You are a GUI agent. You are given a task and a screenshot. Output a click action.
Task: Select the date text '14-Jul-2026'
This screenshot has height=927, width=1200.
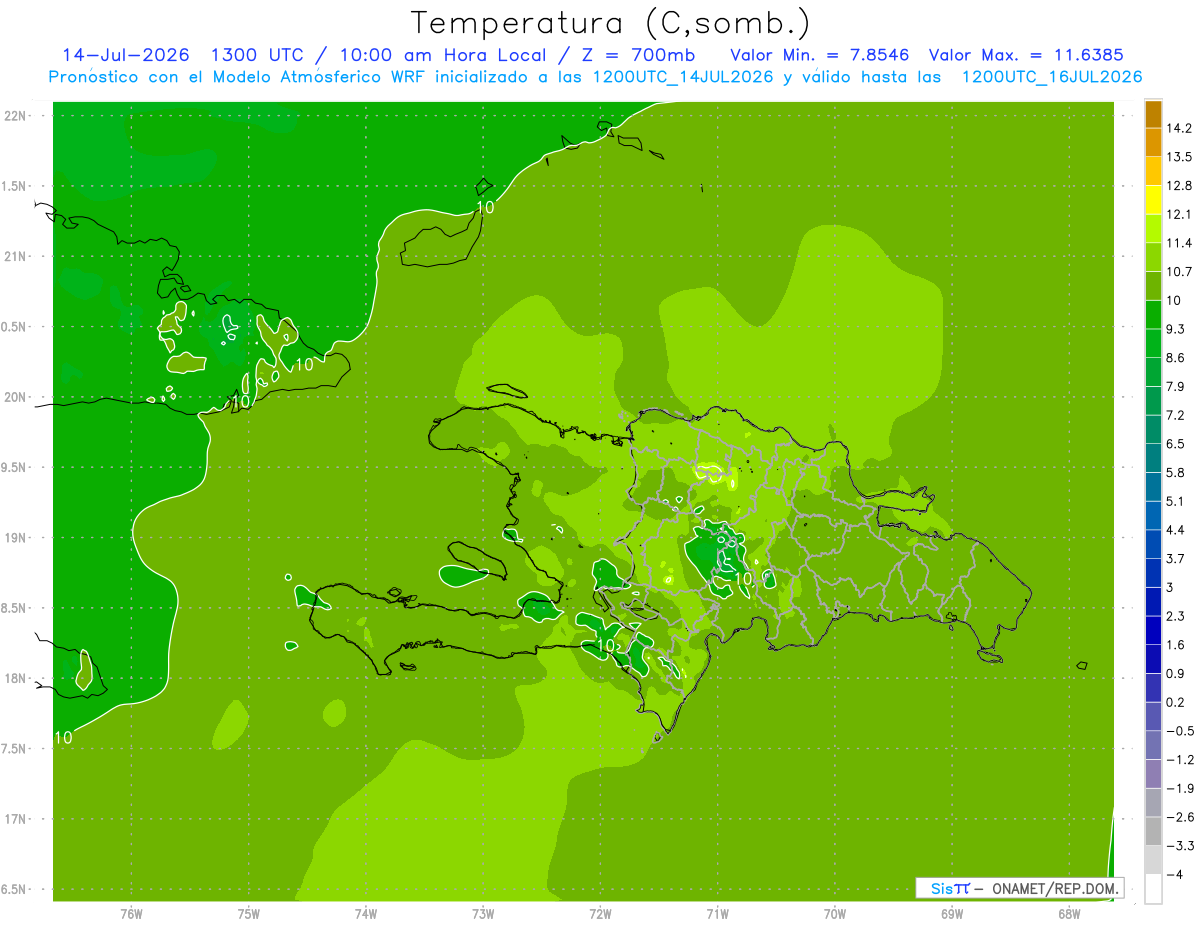click(126, 55)
